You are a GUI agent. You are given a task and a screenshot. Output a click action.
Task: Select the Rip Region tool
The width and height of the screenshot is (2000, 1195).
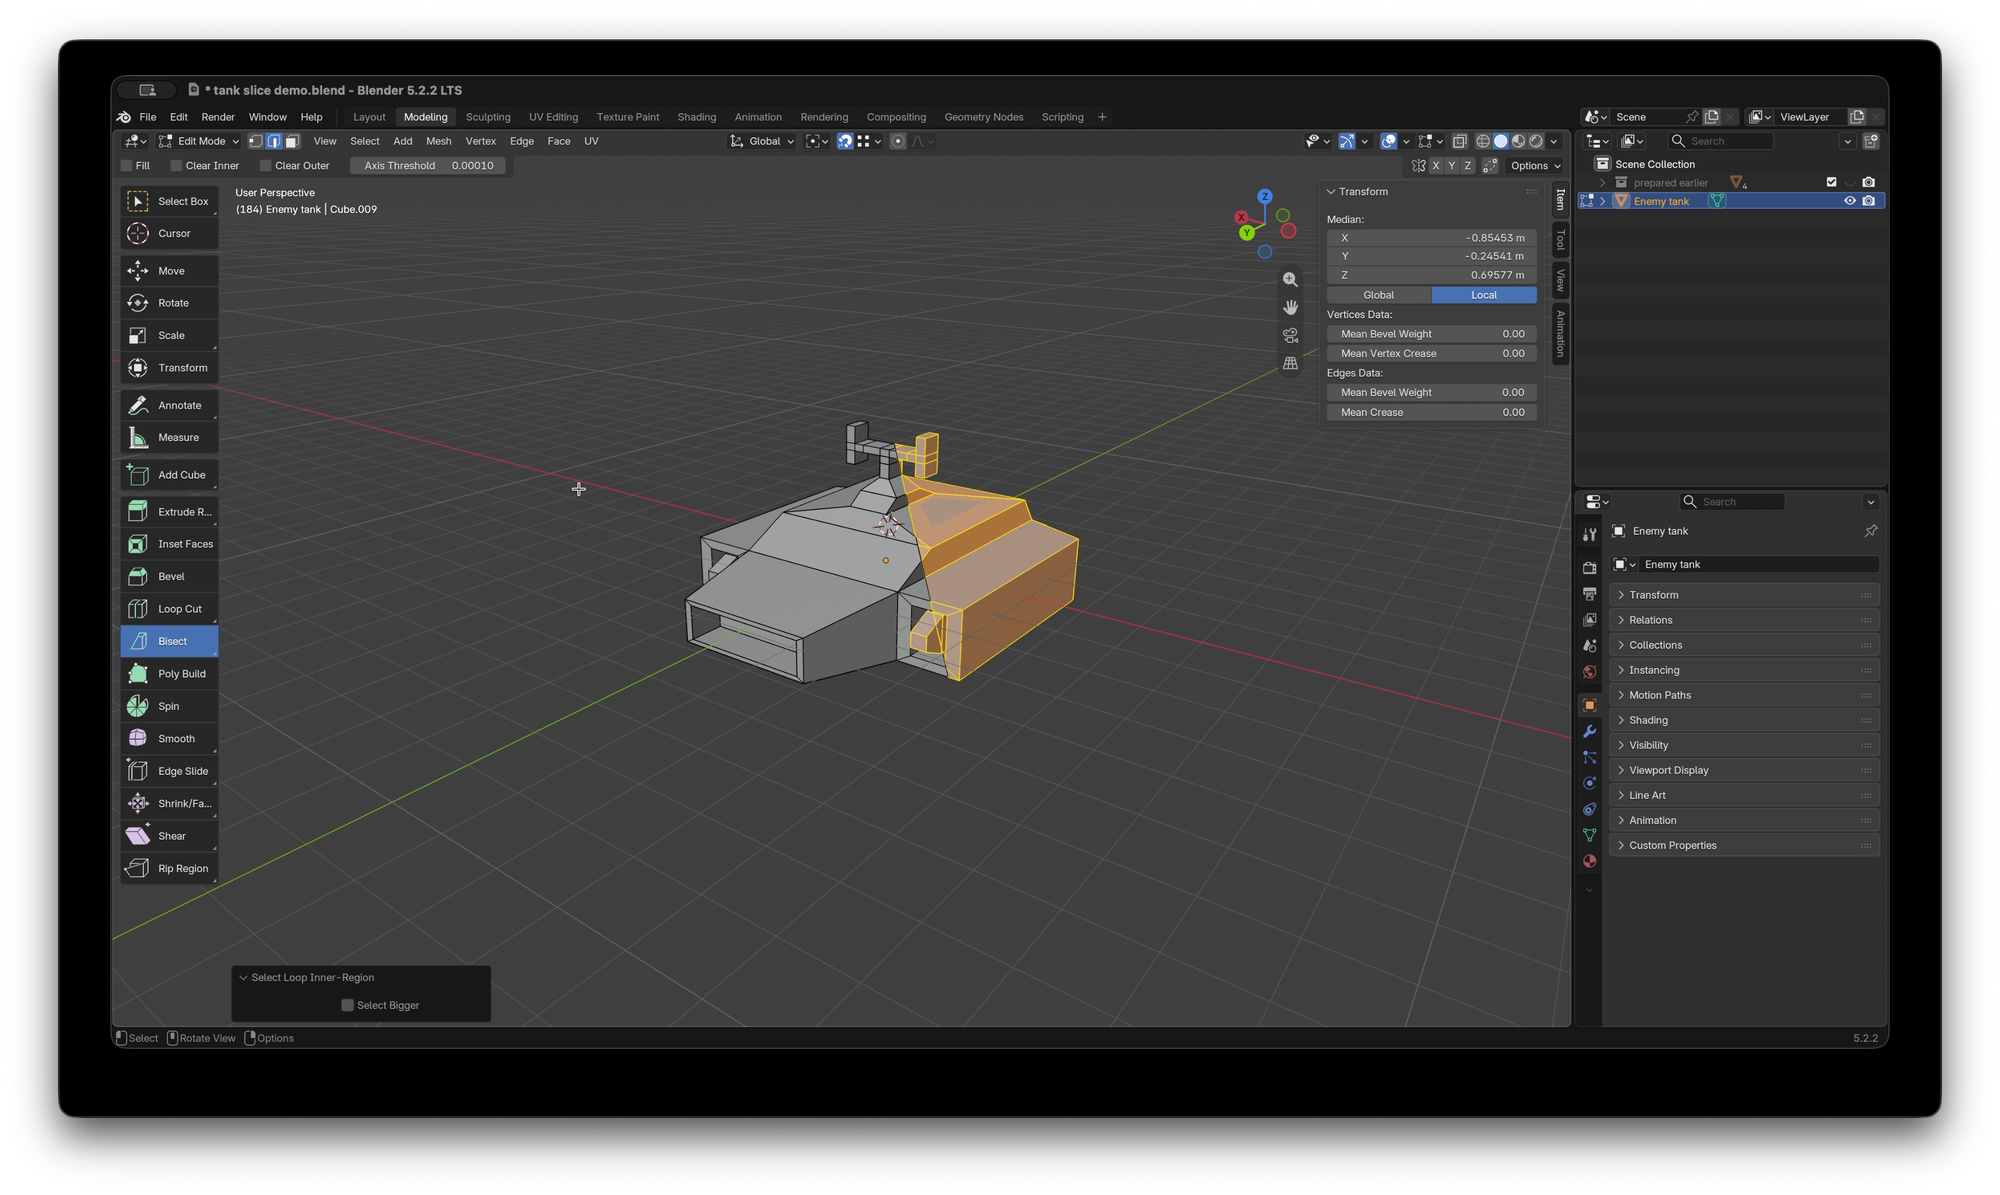click(x=169, y=868)
